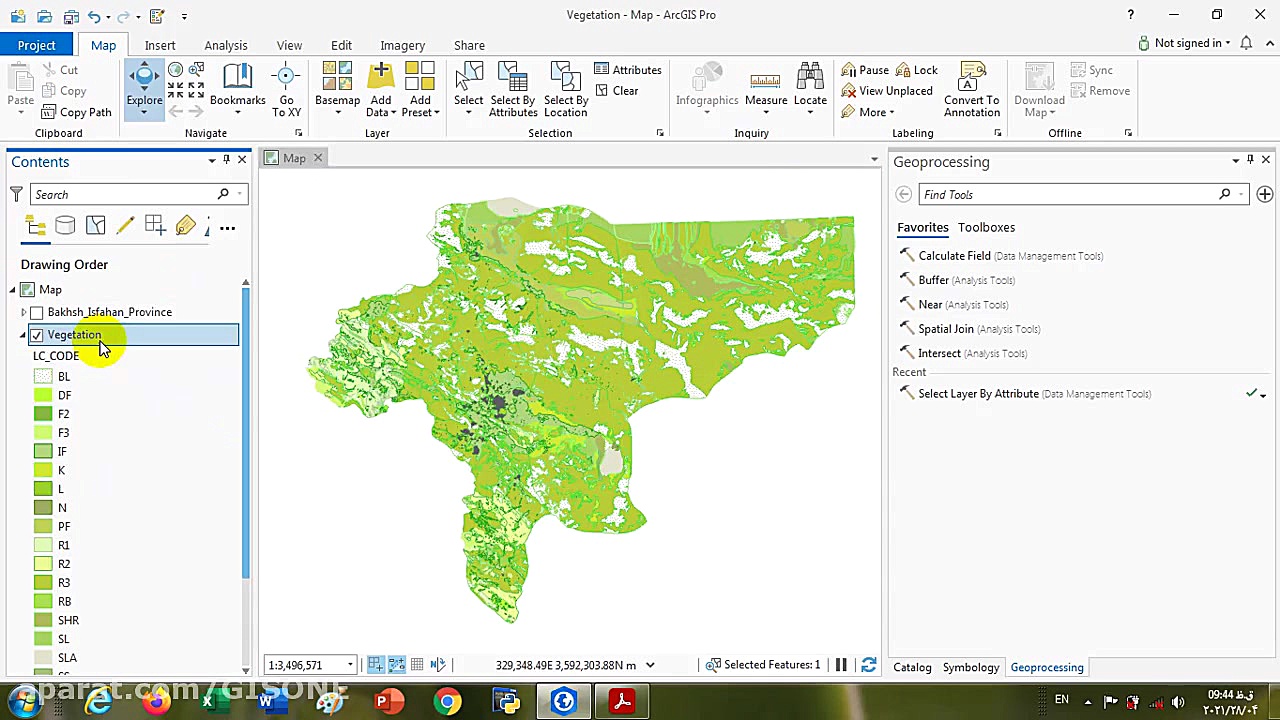Viewport: 1280px width, 720px height.
Task: Enable the Bakhsh_Isfahan_Province layer checkbox
Action: click(x=37, y=312)
